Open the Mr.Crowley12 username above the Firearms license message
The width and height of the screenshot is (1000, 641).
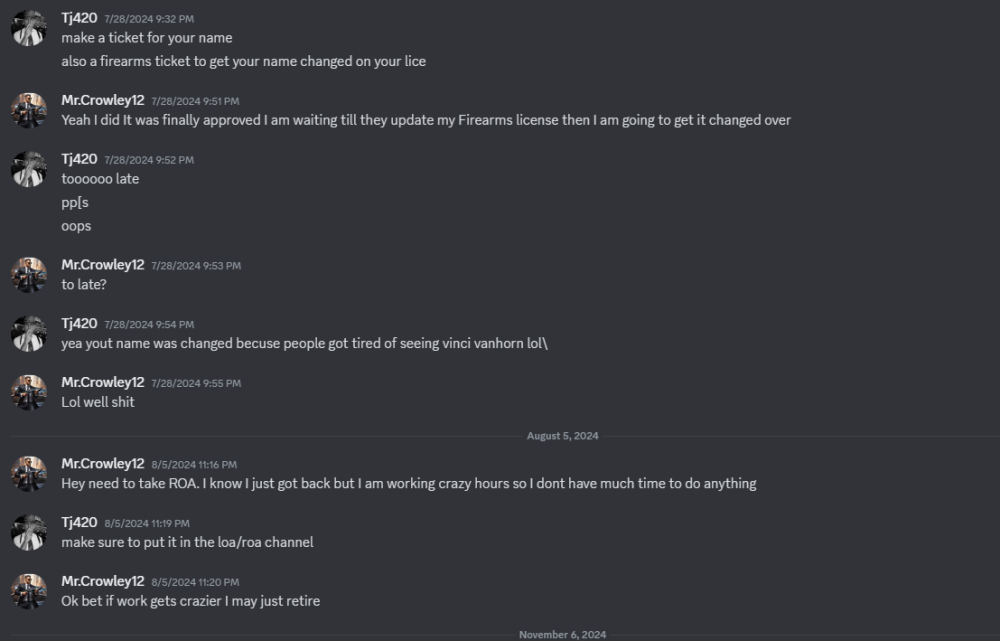[103, 100]
